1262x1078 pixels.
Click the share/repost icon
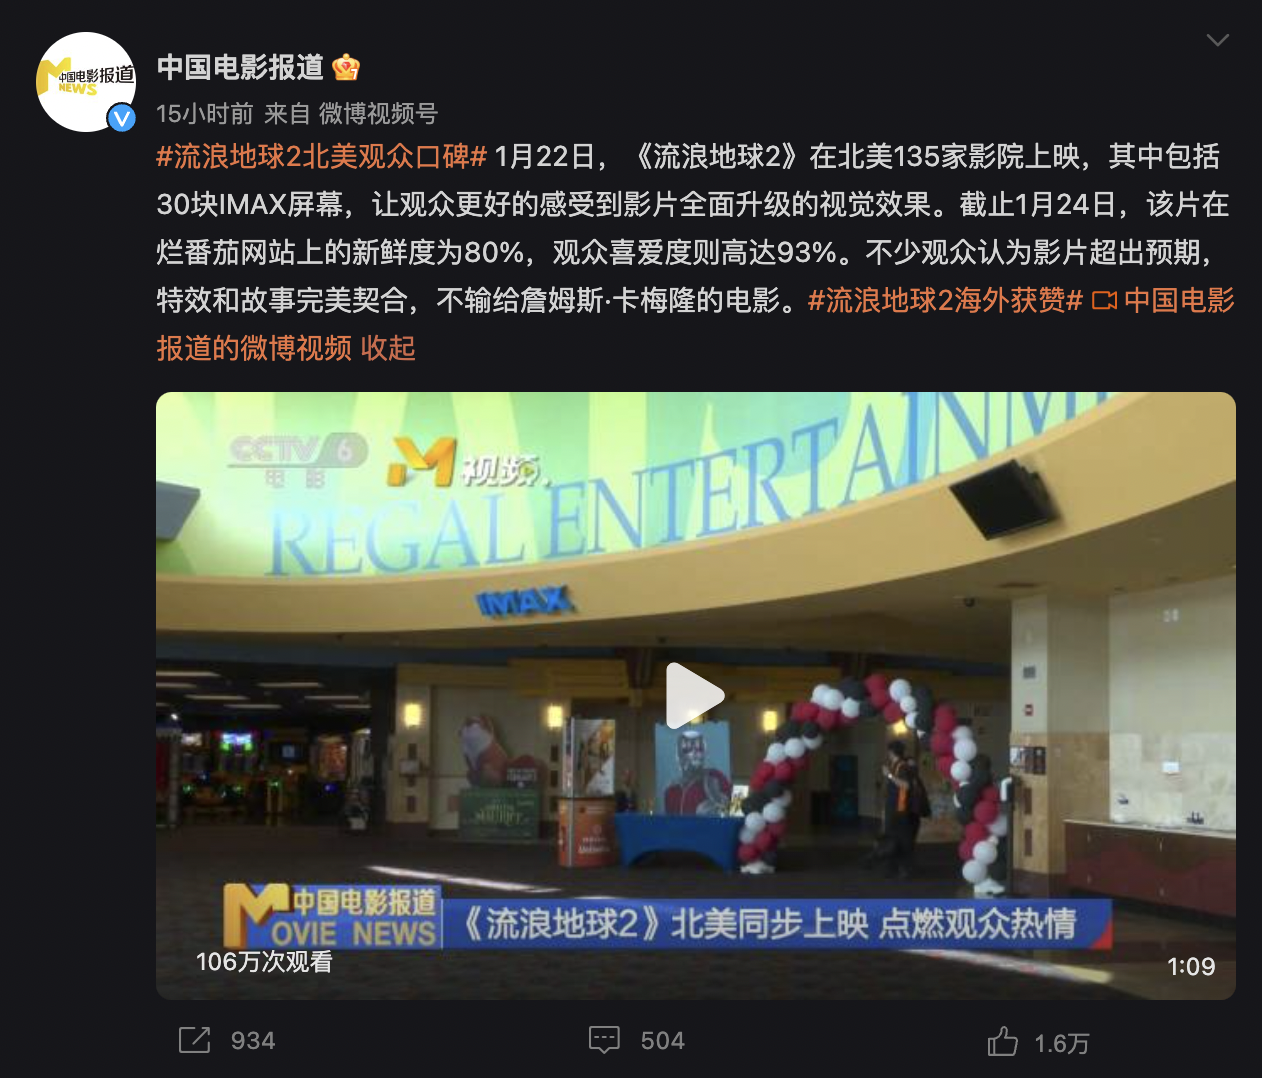(194, 1040)
